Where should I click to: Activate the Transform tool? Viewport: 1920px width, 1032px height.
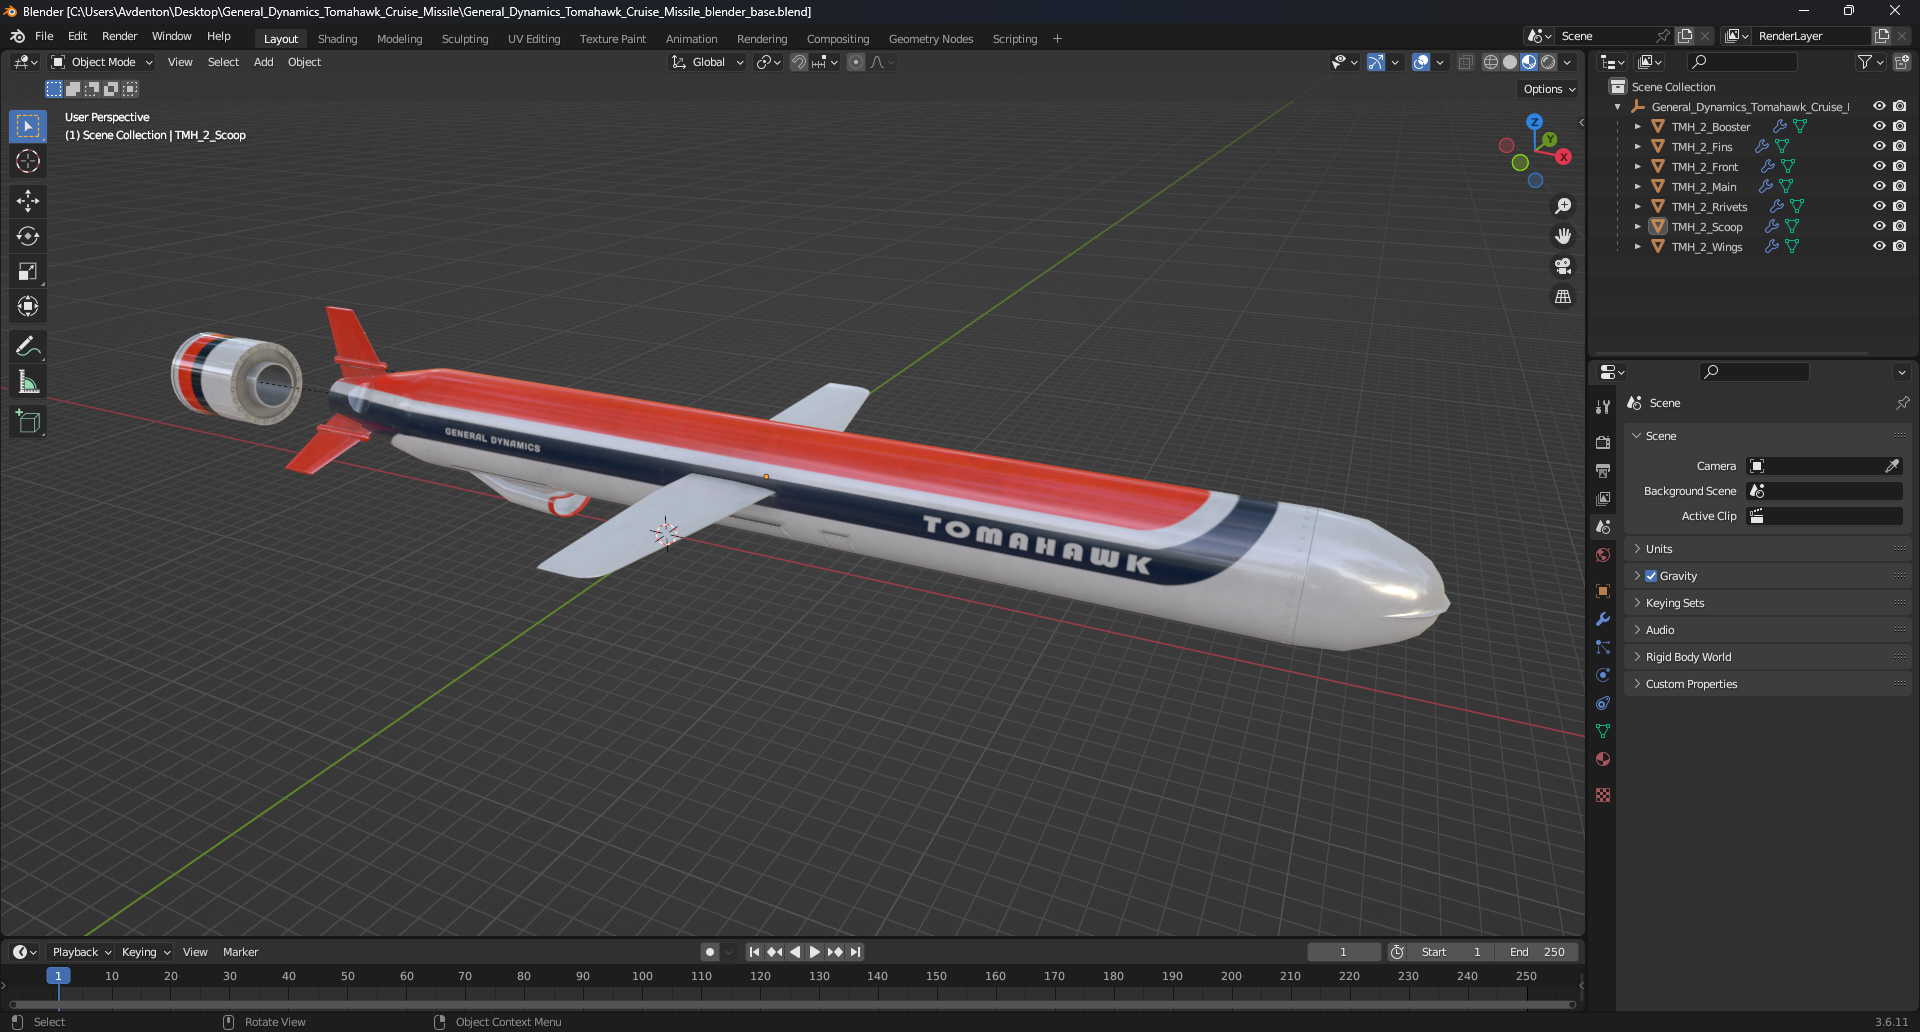click(28, 306)
